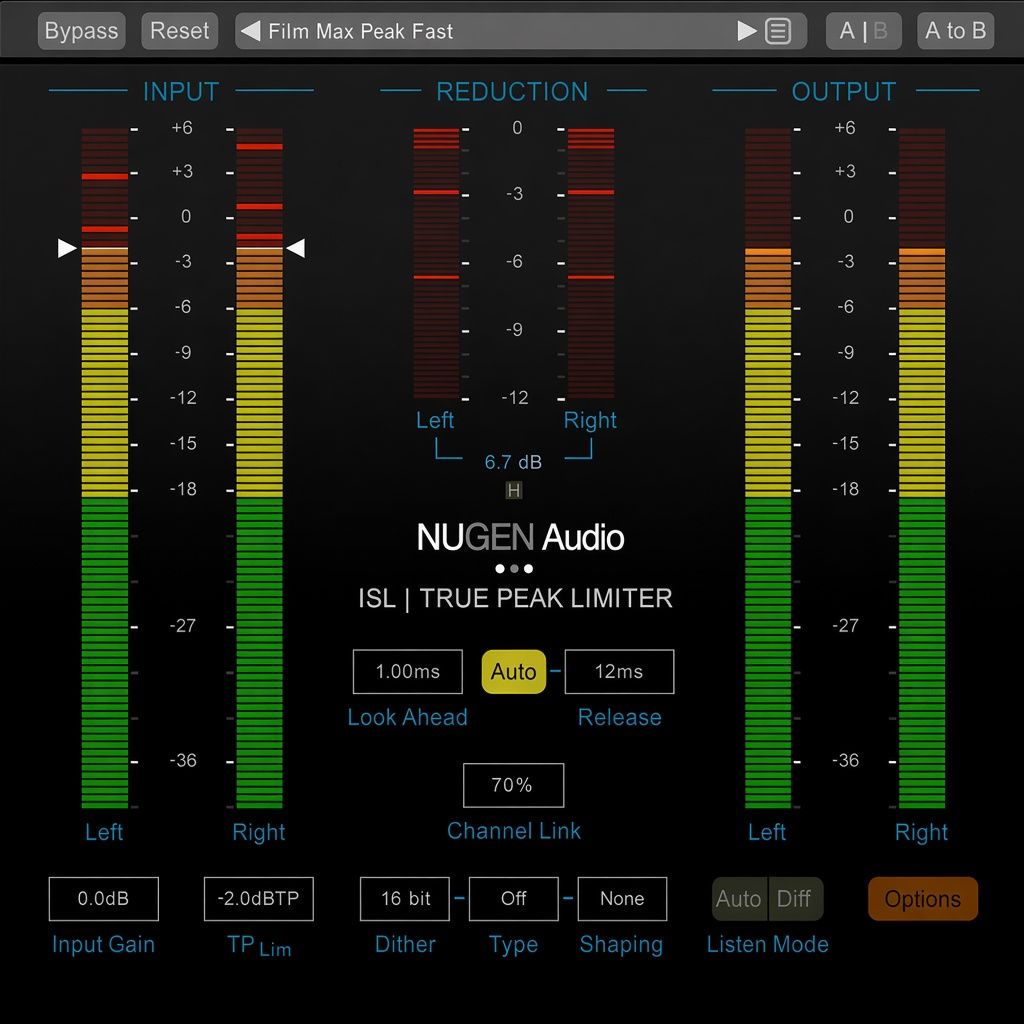Click the ISL True Peak Limiter title

pyautogui.click(x=515, y=598)
